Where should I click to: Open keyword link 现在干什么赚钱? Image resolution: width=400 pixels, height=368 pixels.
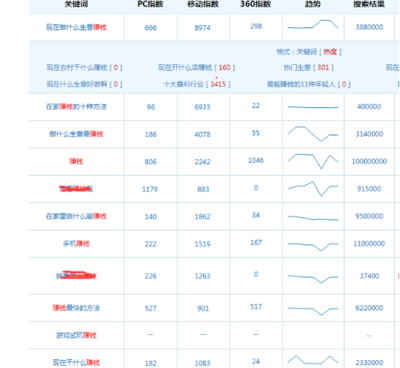click(76, 362)
